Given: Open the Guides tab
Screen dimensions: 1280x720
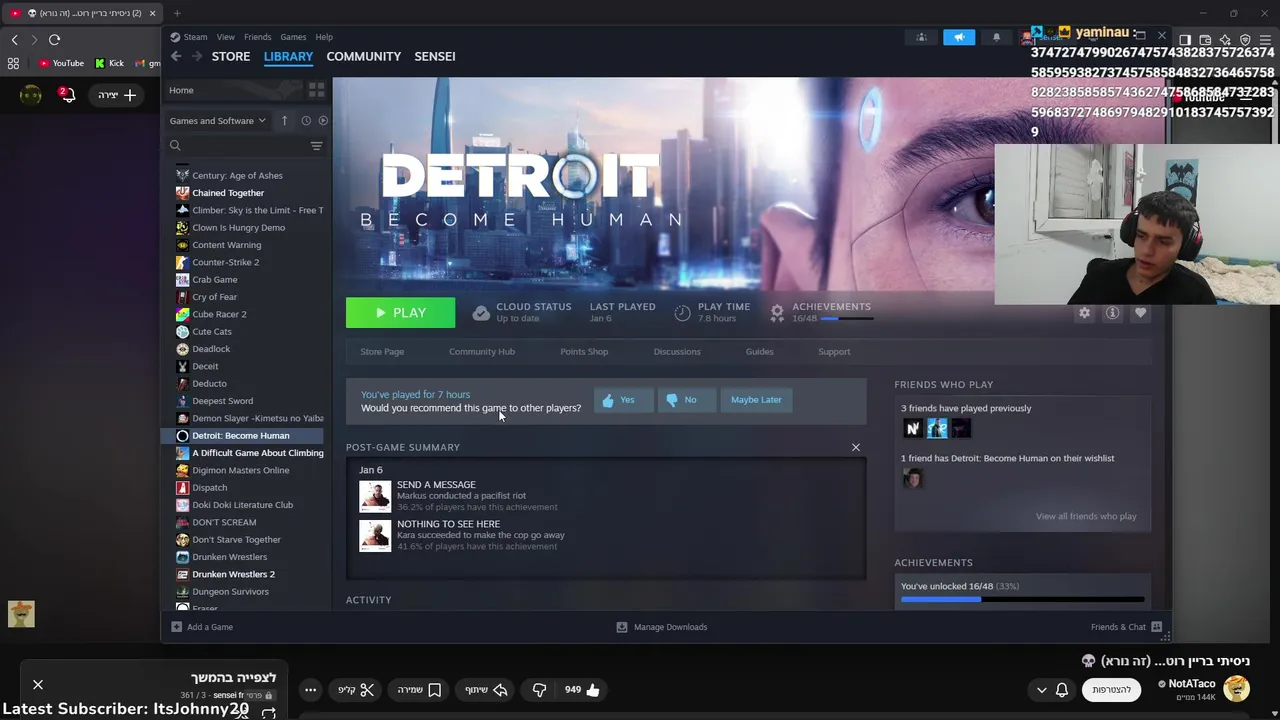Looking at the screenshot, I should pos(759,351).
